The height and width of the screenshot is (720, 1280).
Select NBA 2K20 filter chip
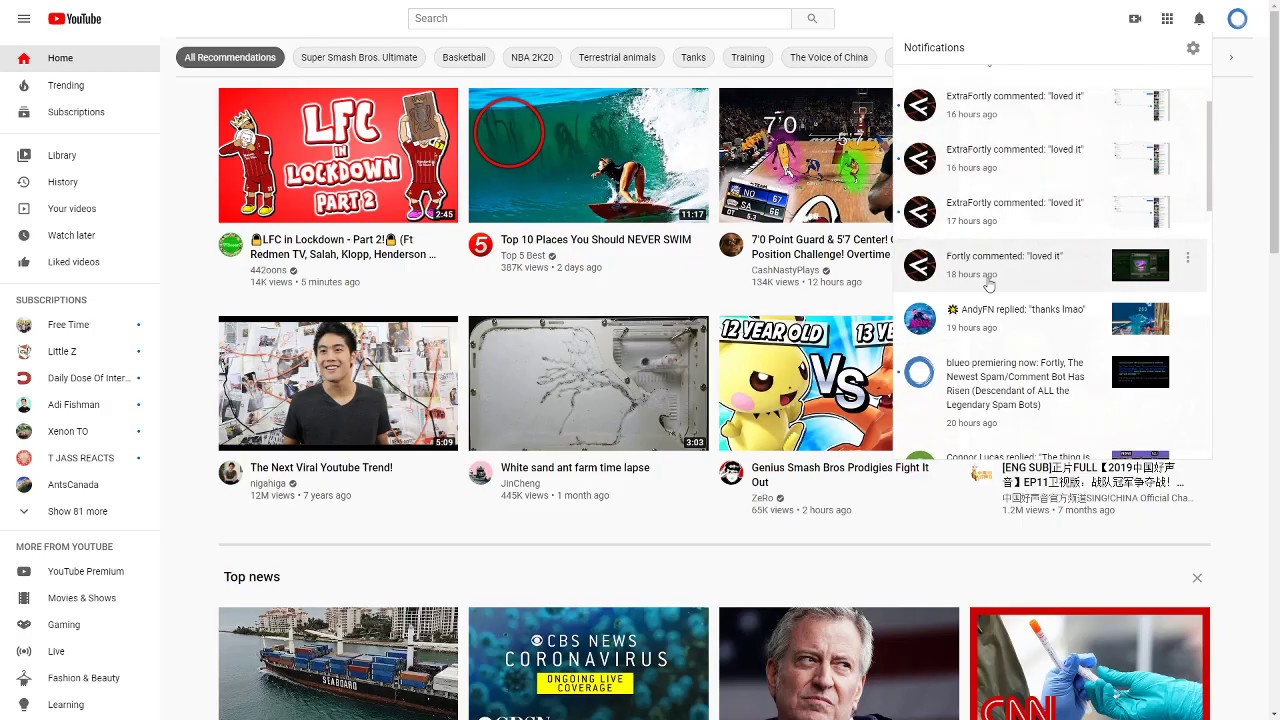point(532,58)
